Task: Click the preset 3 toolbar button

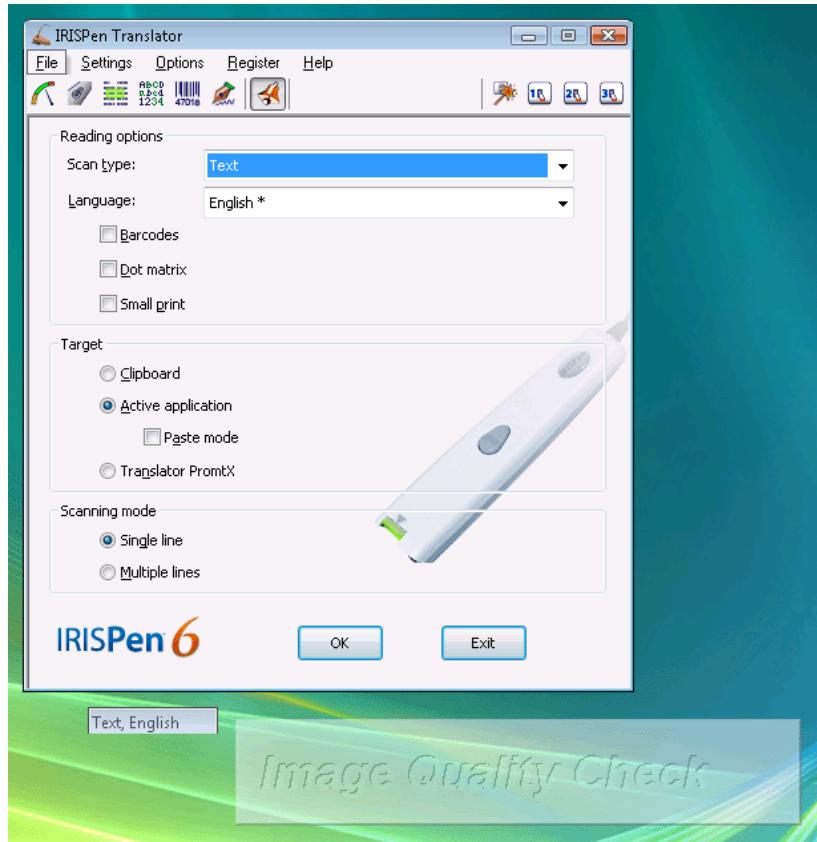Action: [611, 94]
